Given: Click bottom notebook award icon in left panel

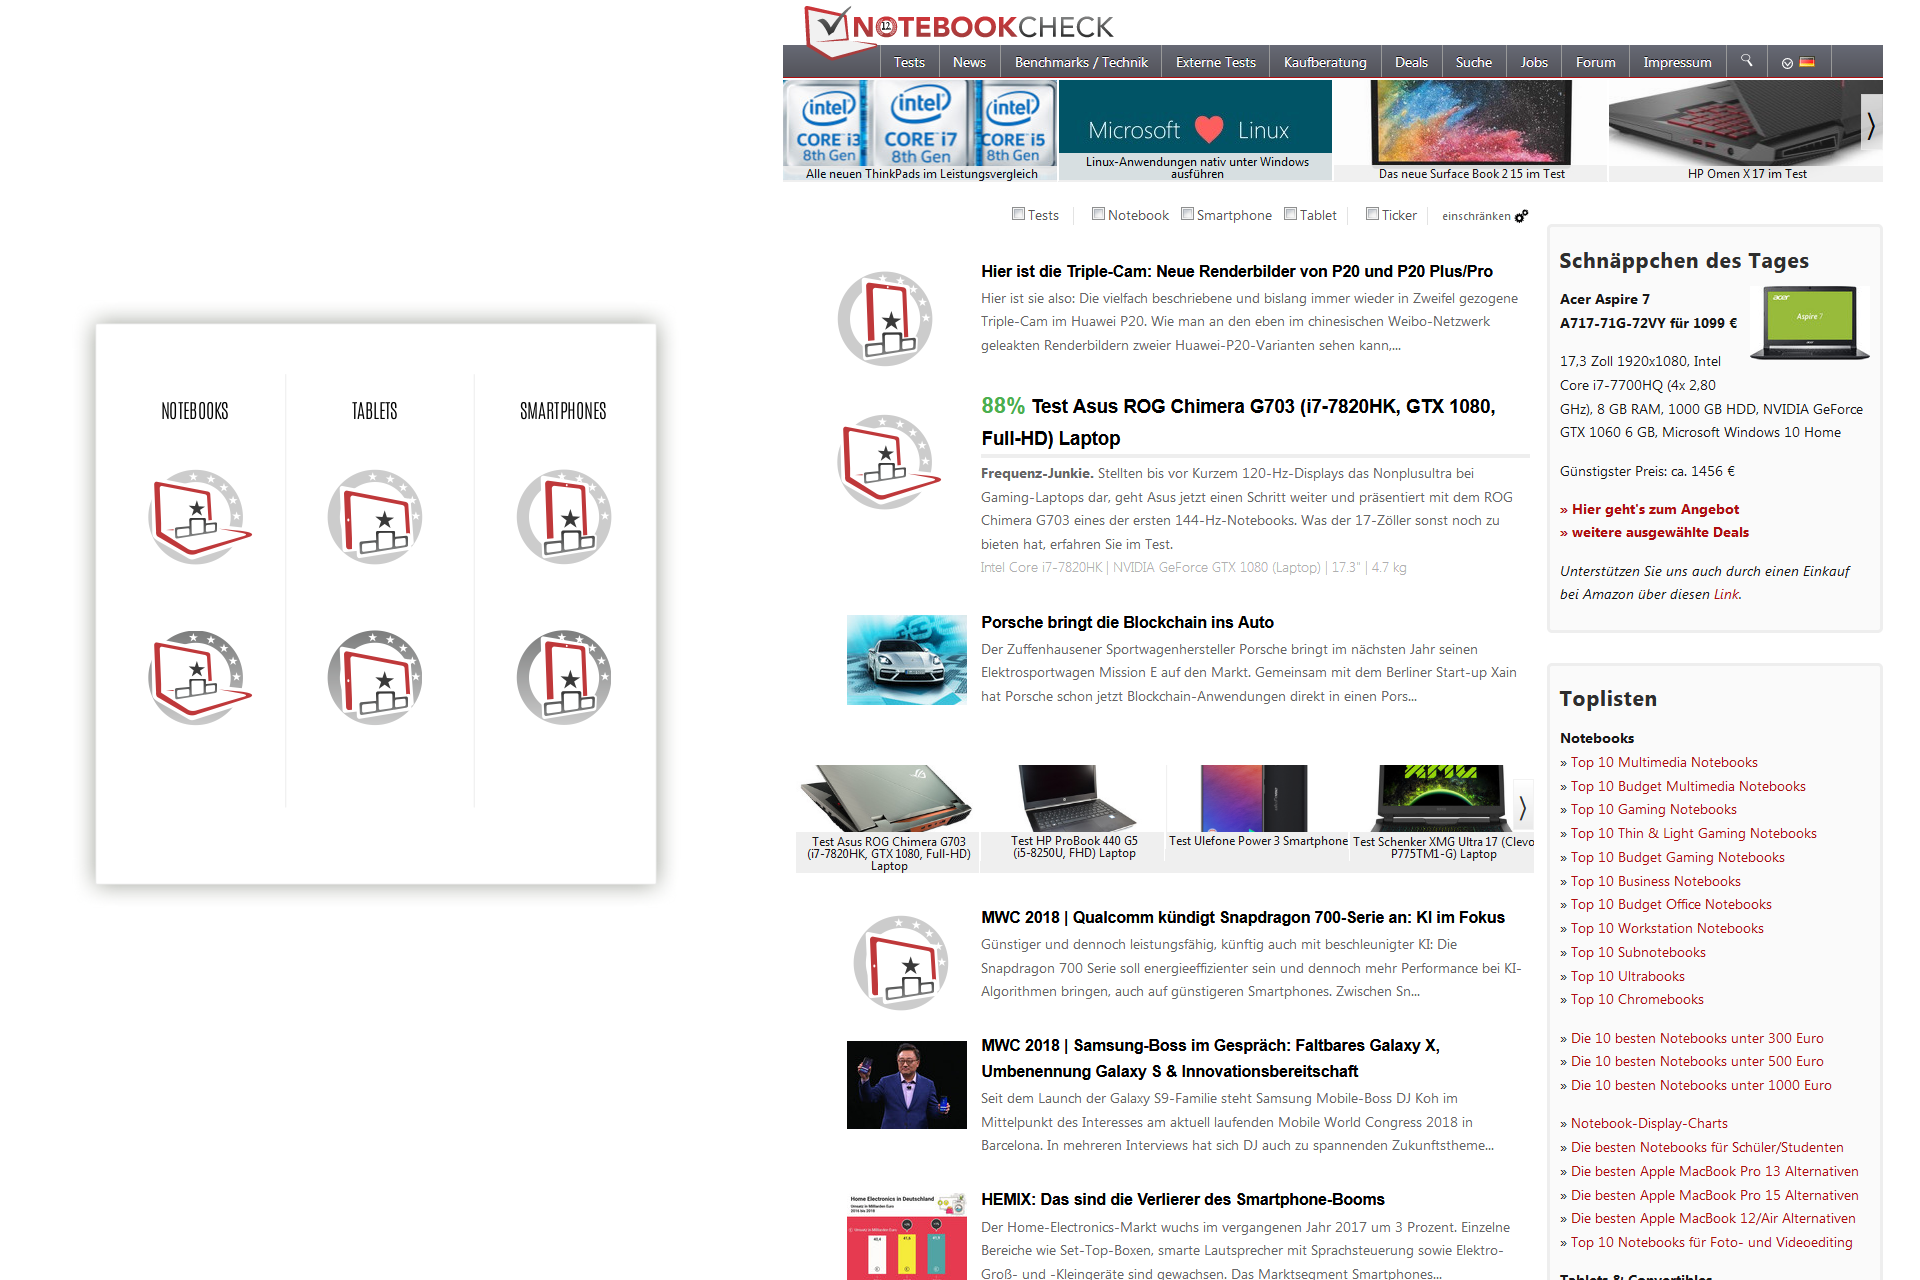Looking at the screenshot, I should pos(199,677).
